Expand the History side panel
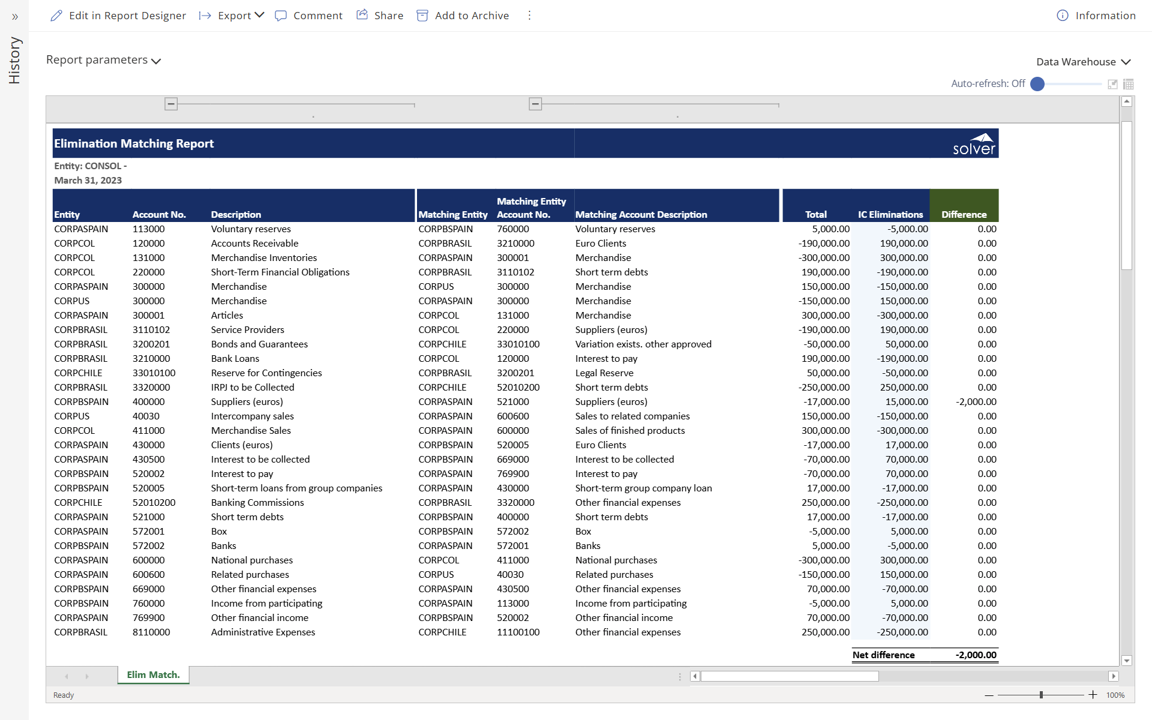Viewport: 1152px width, 720px height. pyautogui.click(x=14, y=17)
